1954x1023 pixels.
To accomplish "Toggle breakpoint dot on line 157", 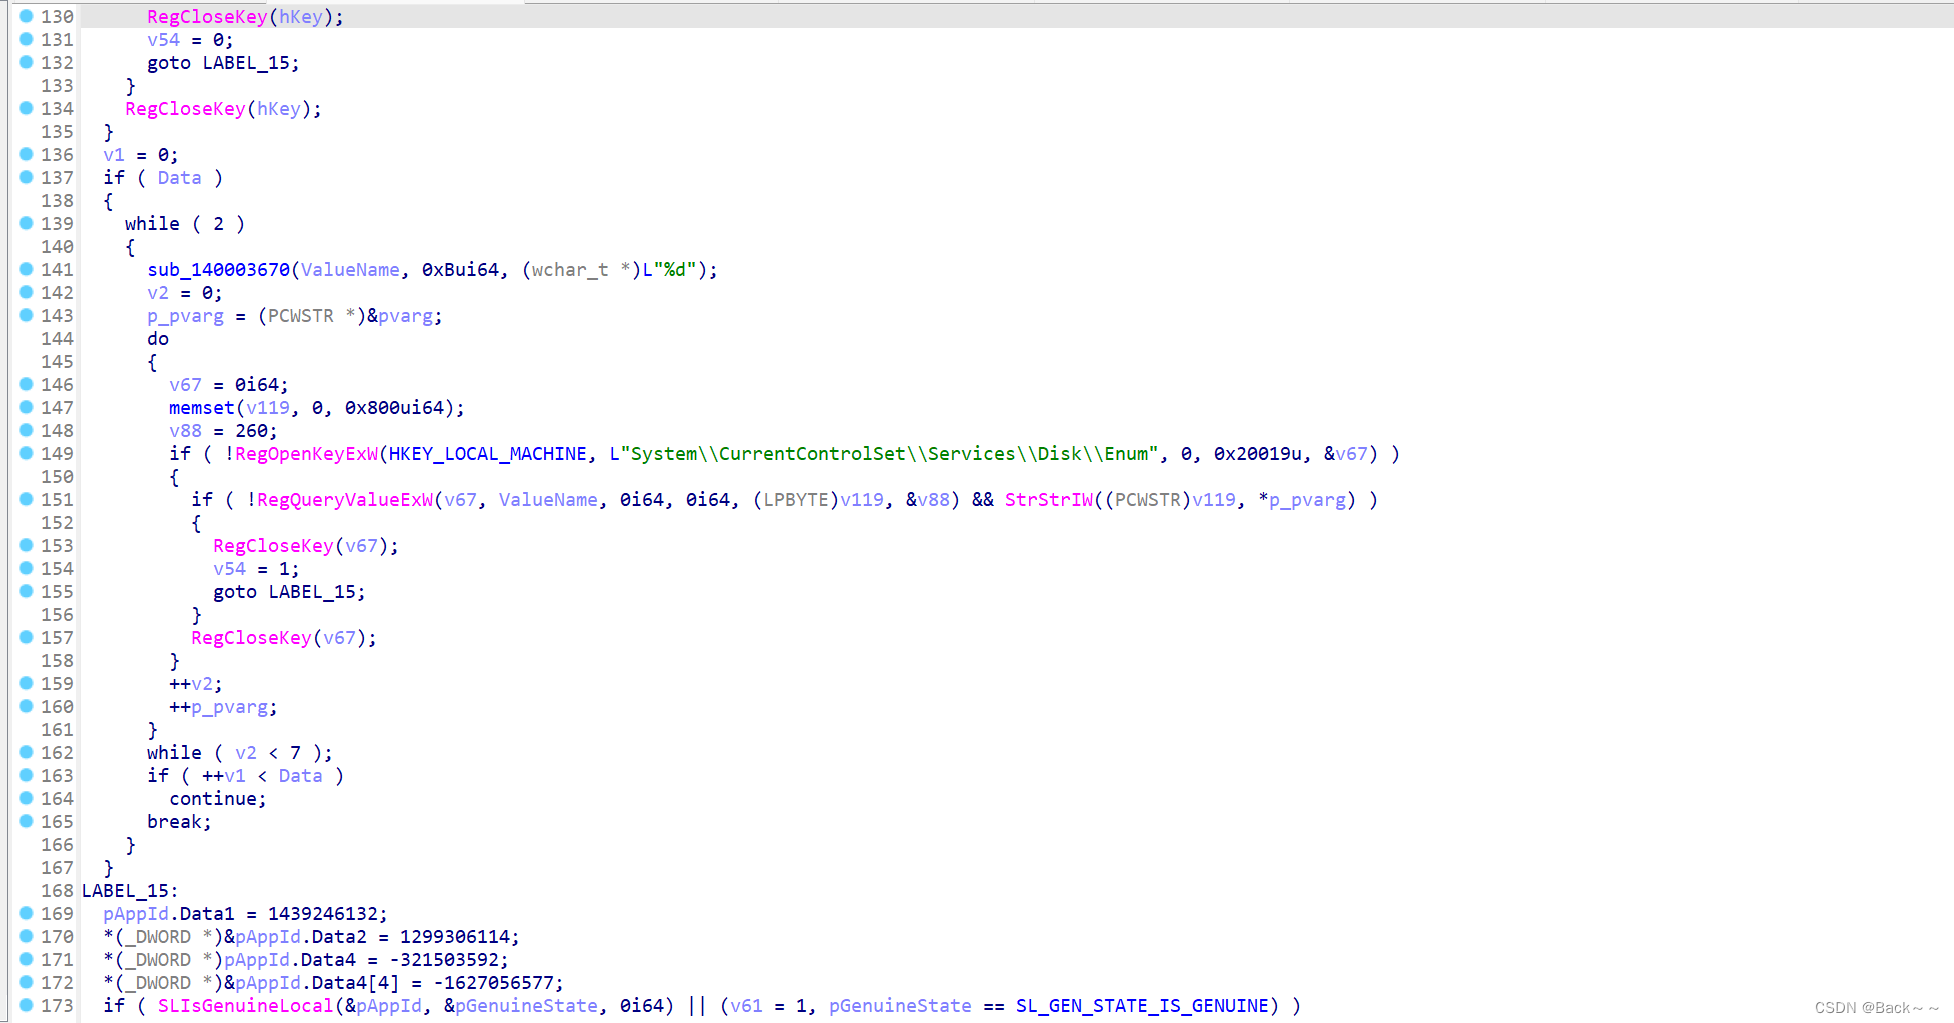I will click(26, 637).
